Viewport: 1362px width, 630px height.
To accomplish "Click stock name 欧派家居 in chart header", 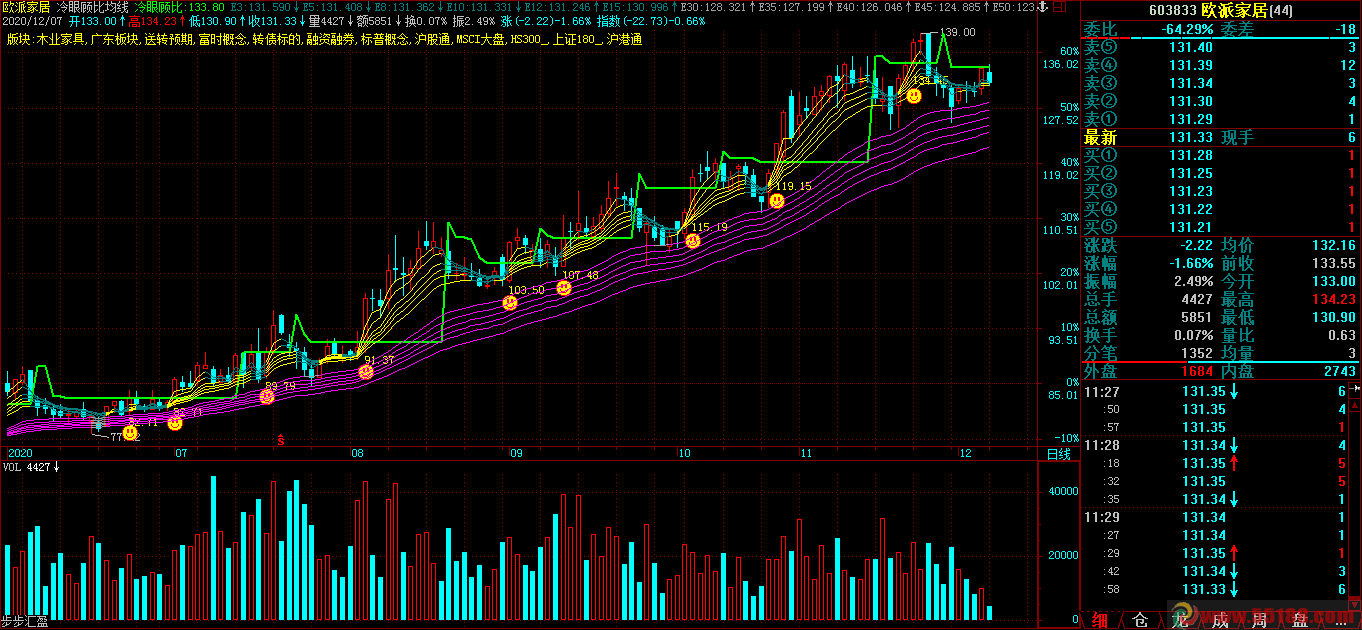I will click(27, 7).
